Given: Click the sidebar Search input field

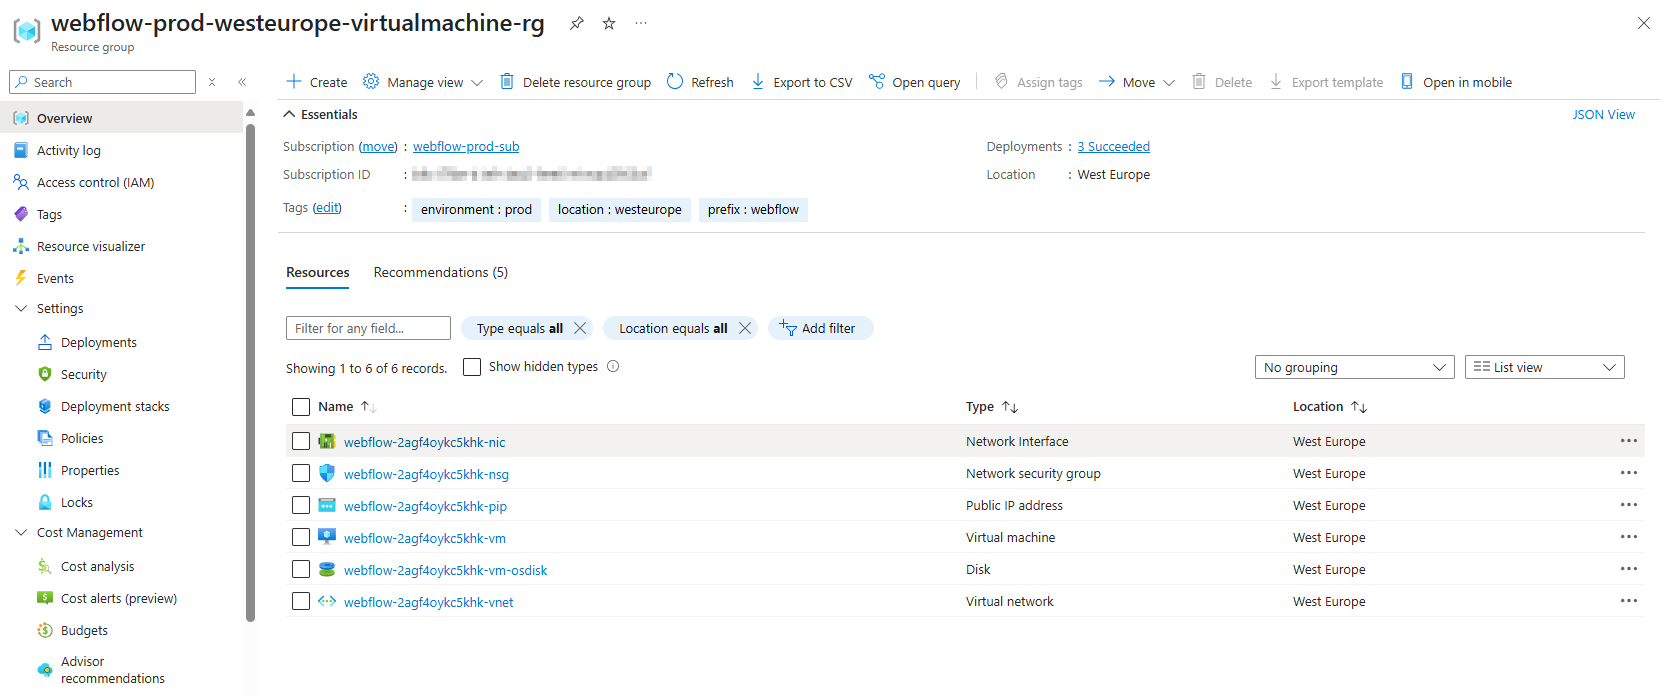Looking at the screenshot, I should tap(102, 82).
